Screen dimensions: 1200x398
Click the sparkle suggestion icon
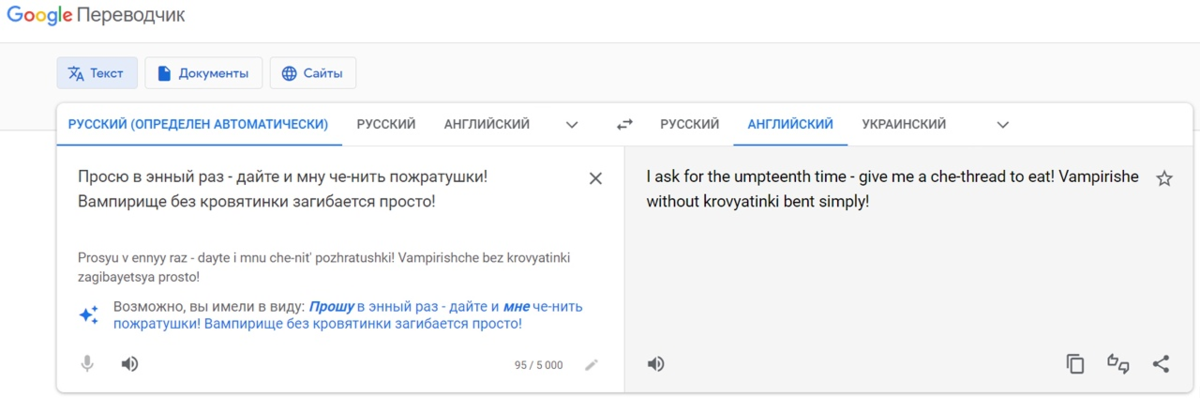(89, 315)
